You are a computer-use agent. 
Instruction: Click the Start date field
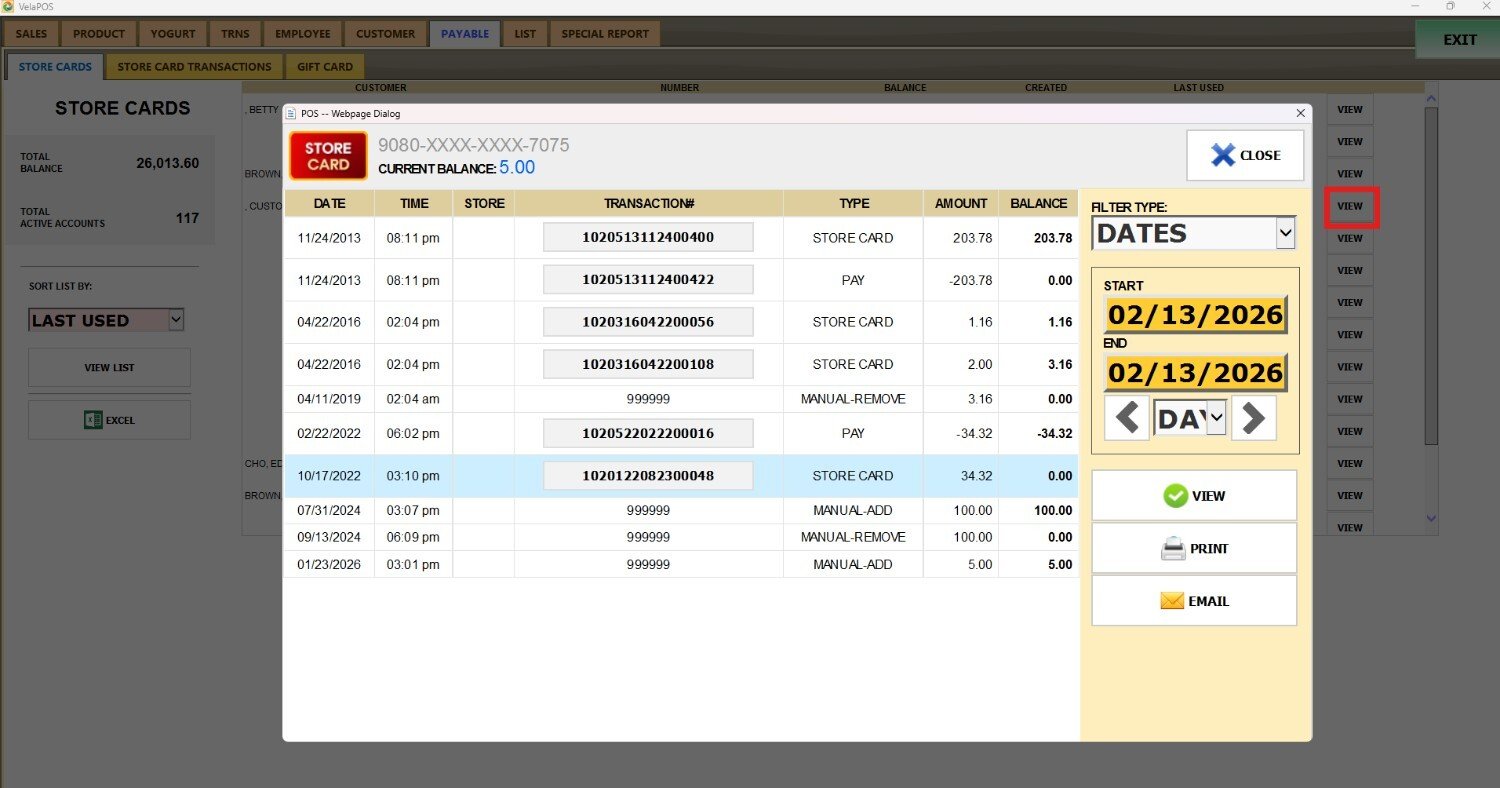(x=1195, y=315)
